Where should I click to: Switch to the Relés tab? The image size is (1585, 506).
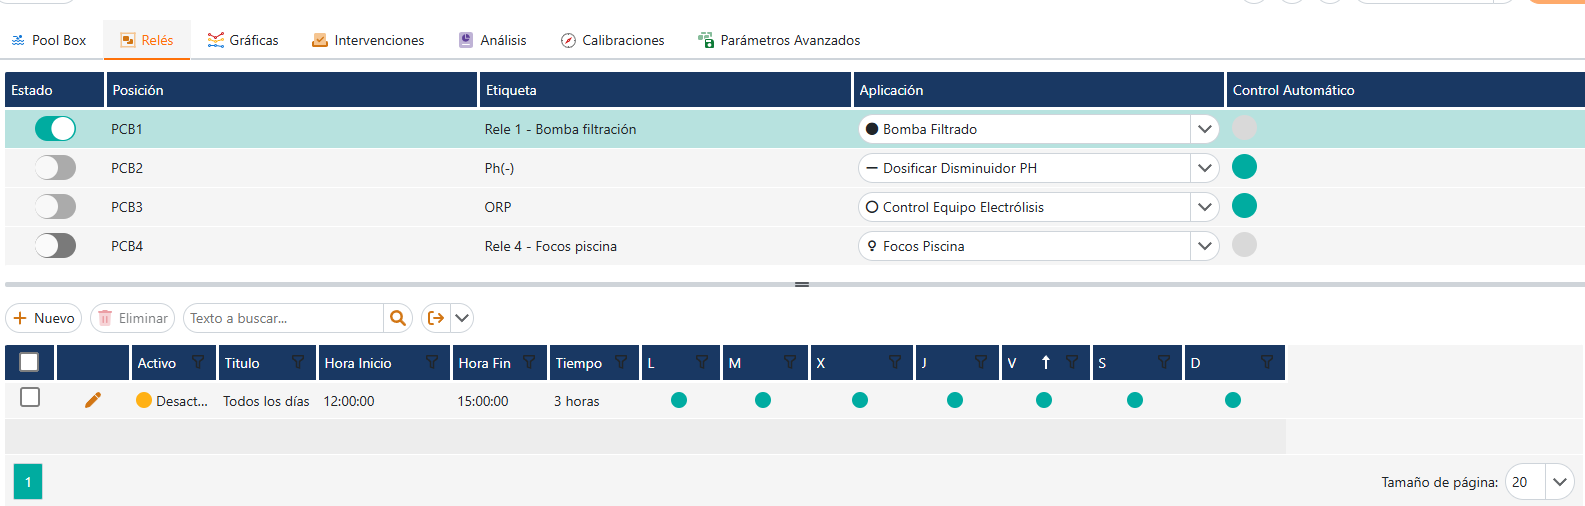pos(147,40)
